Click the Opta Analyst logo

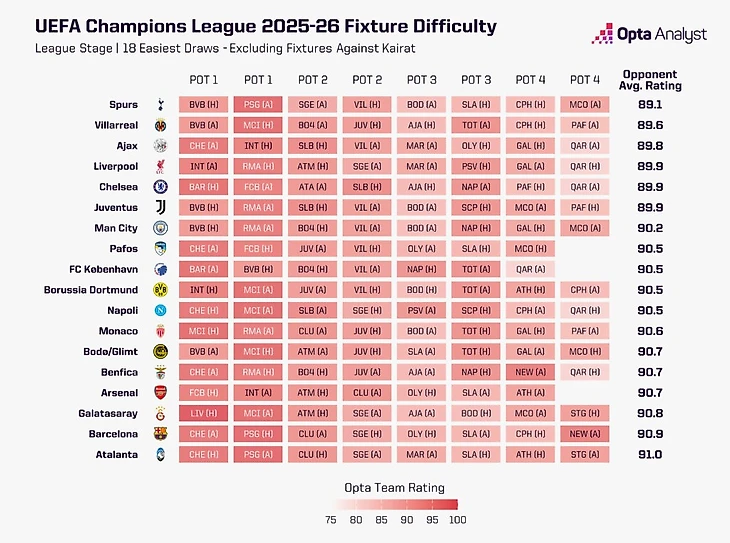649,34
